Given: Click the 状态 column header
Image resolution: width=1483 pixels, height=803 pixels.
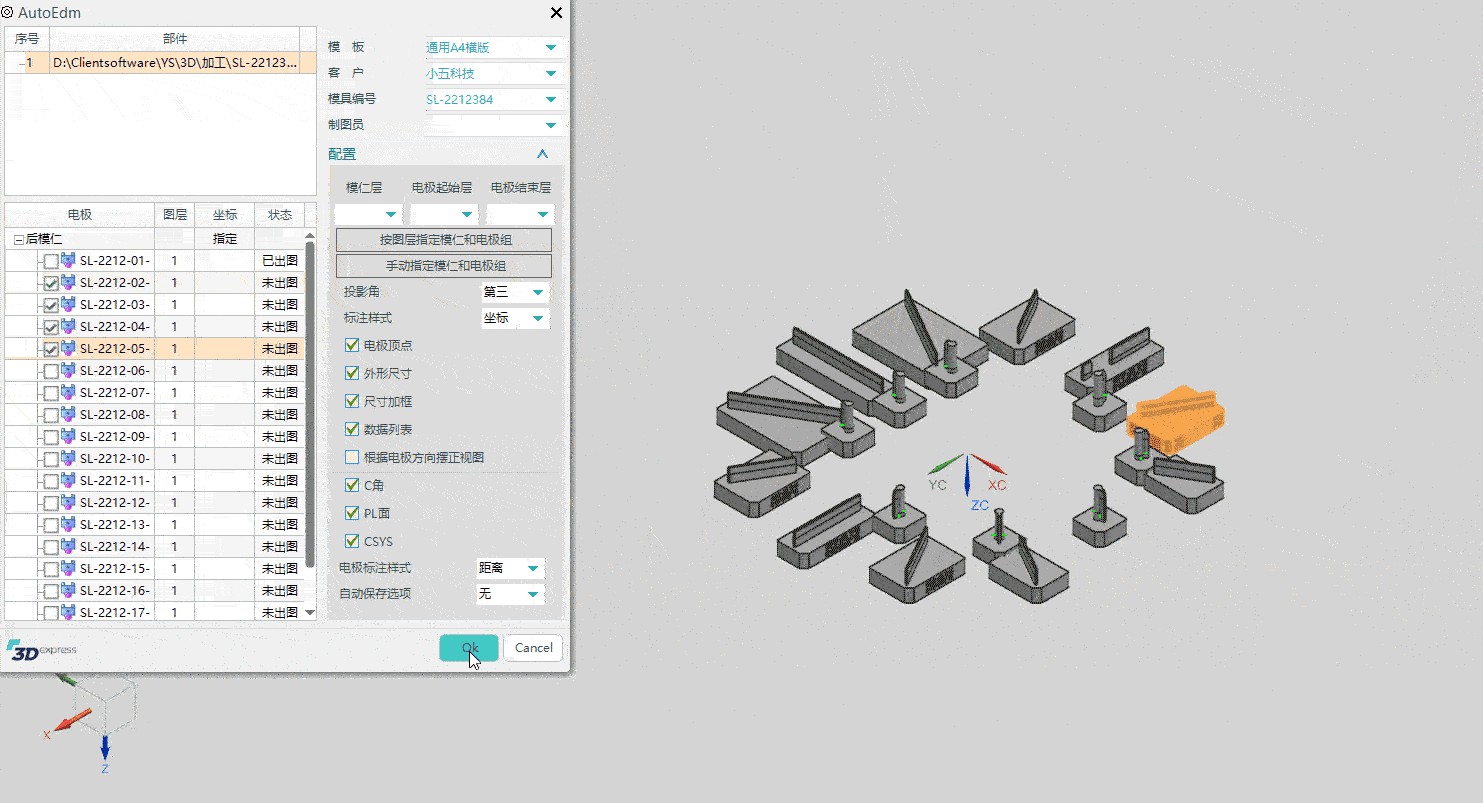Looking at the screenshot, I should pyautogui.click(x=280, y=215).
